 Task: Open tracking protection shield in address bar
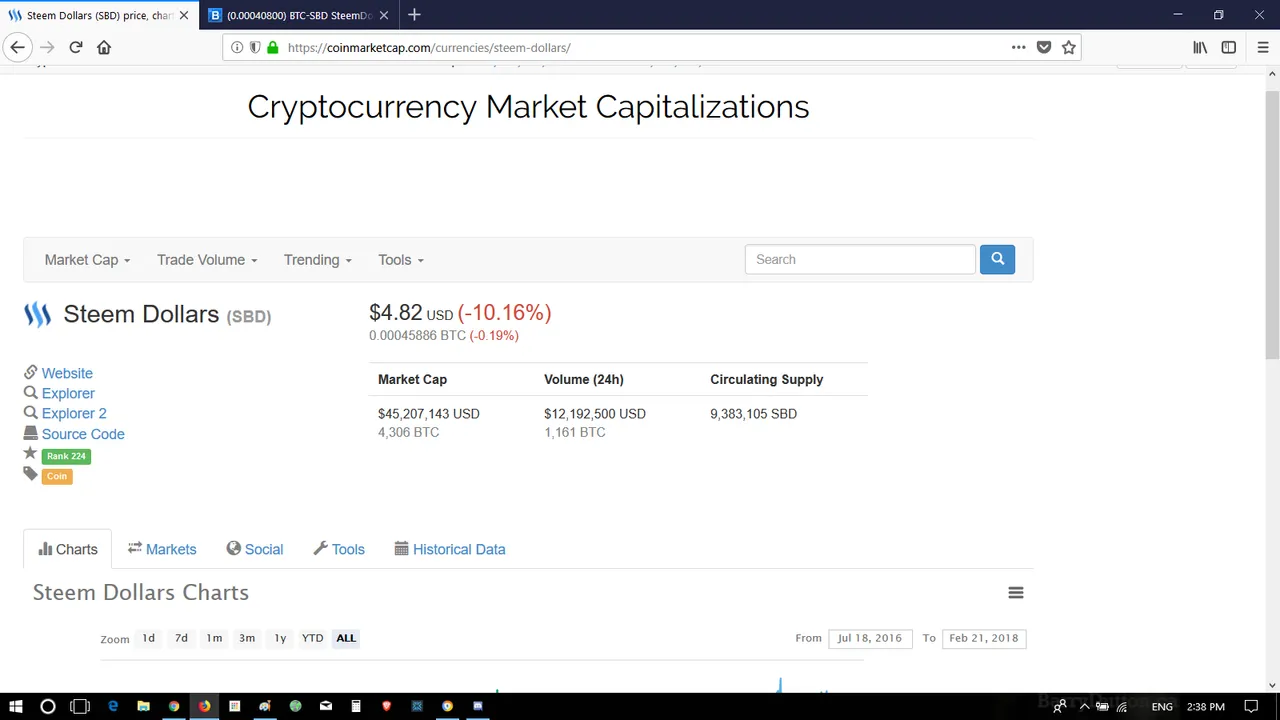(x=255, y=47)
